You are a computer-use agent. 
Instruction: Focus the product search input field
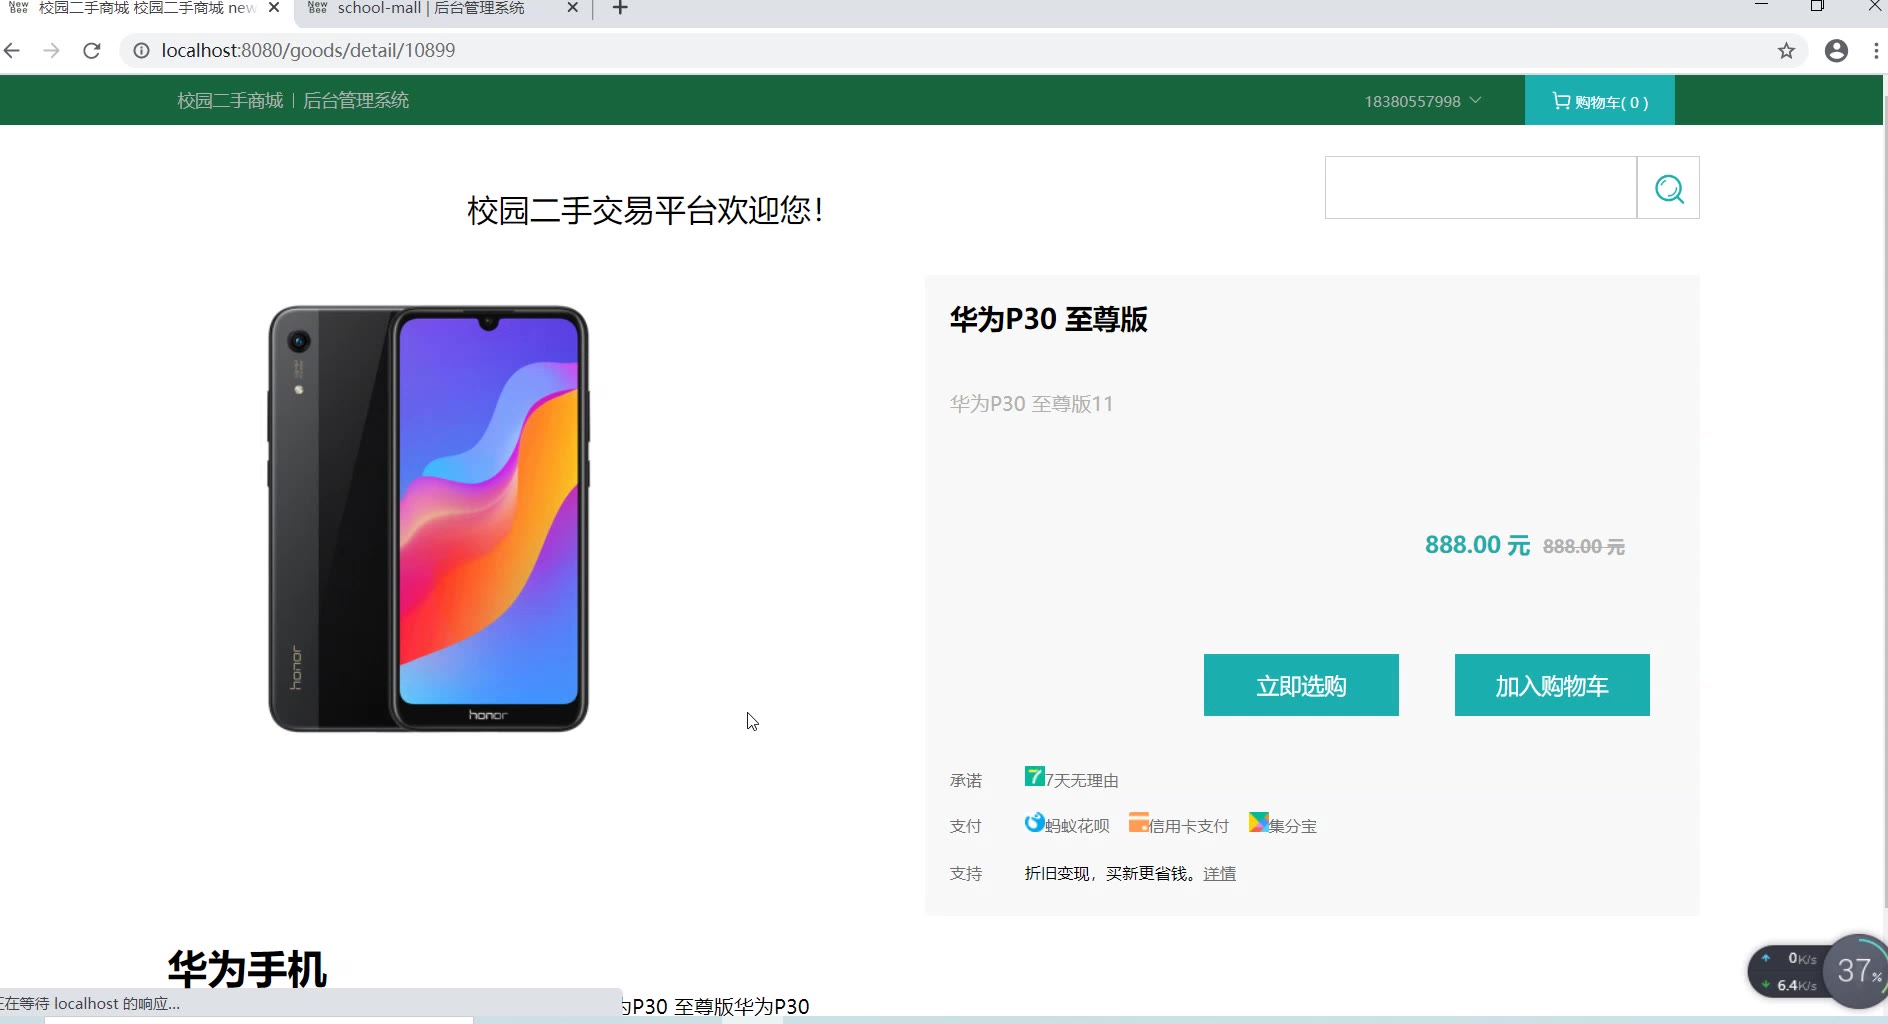tap(1481, 188)
